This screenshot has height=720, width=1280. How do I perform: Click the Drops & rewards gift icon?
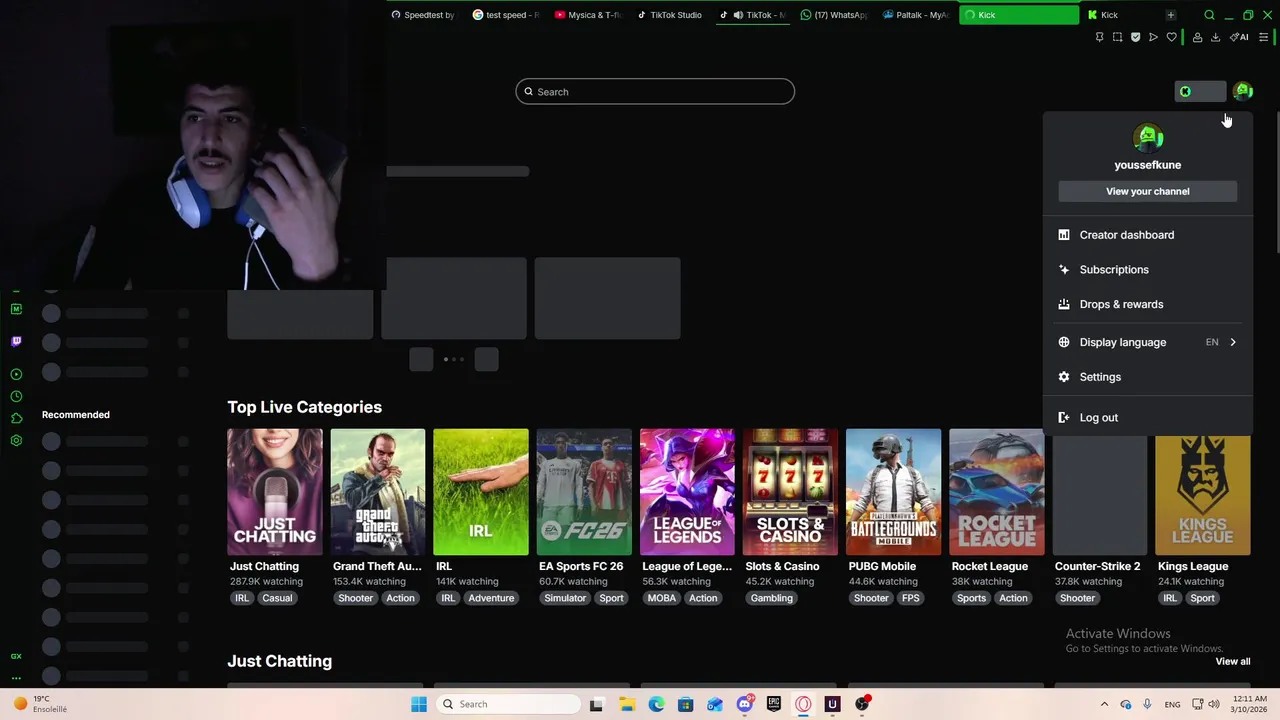[x=1064, y=304]
